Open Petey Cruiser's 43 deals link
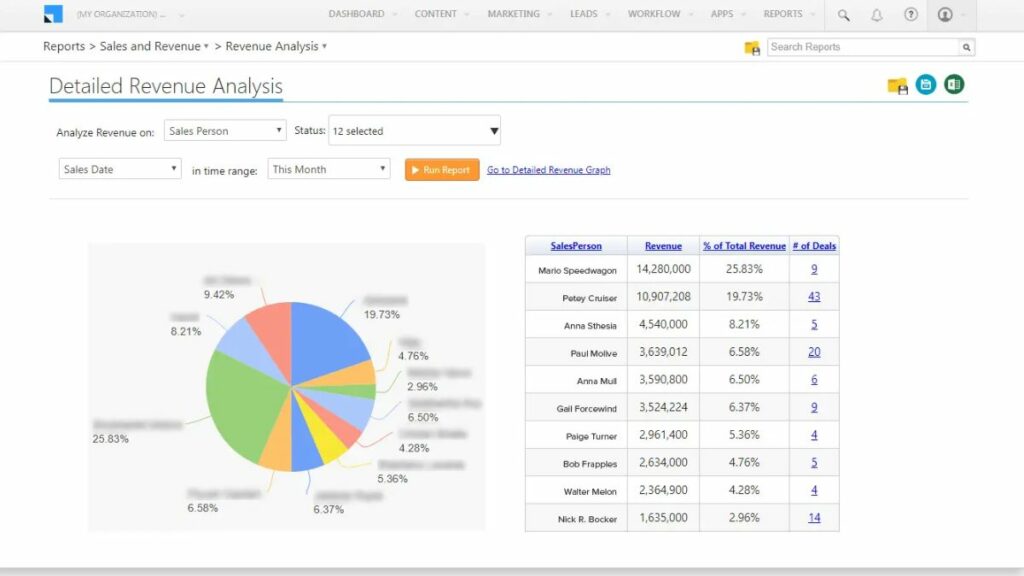Image resolution: width=1024 pixels, height=576 pixels. [x=812, y=296]
